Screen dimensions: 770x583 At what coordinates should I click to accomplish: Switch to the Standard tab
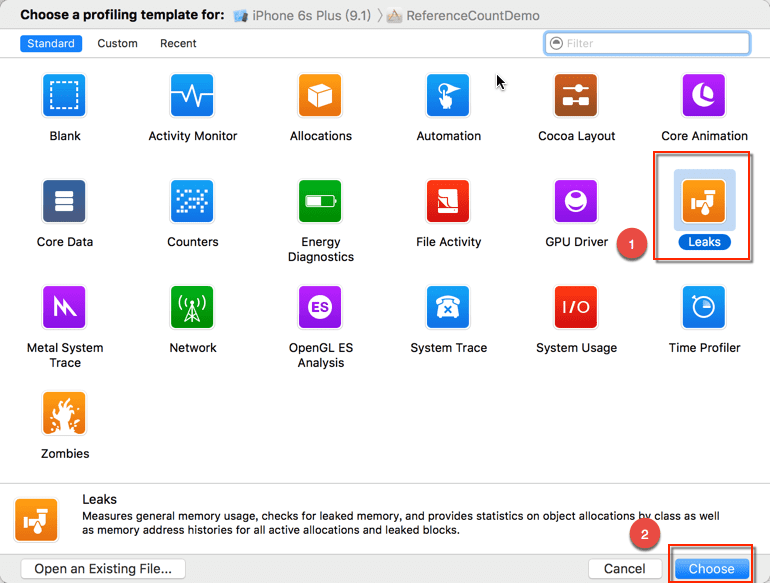coord(51,43)
